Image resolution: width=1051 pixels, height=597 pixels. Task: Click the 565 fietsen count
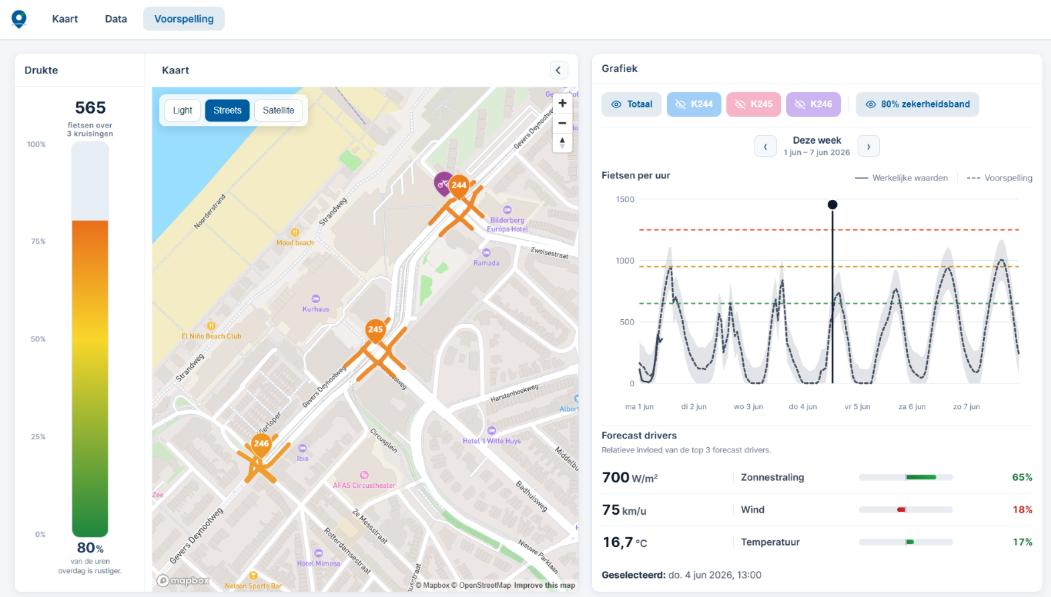pyautogui.click(x=90, y=108)
